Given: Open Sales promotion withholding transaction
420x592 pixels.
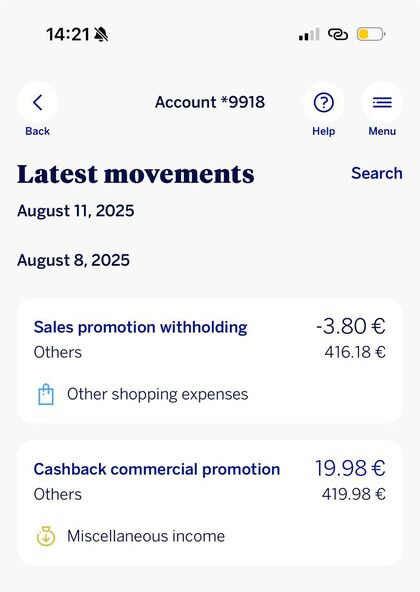Looking at the screenshot, I should click(x=210, y=361).
